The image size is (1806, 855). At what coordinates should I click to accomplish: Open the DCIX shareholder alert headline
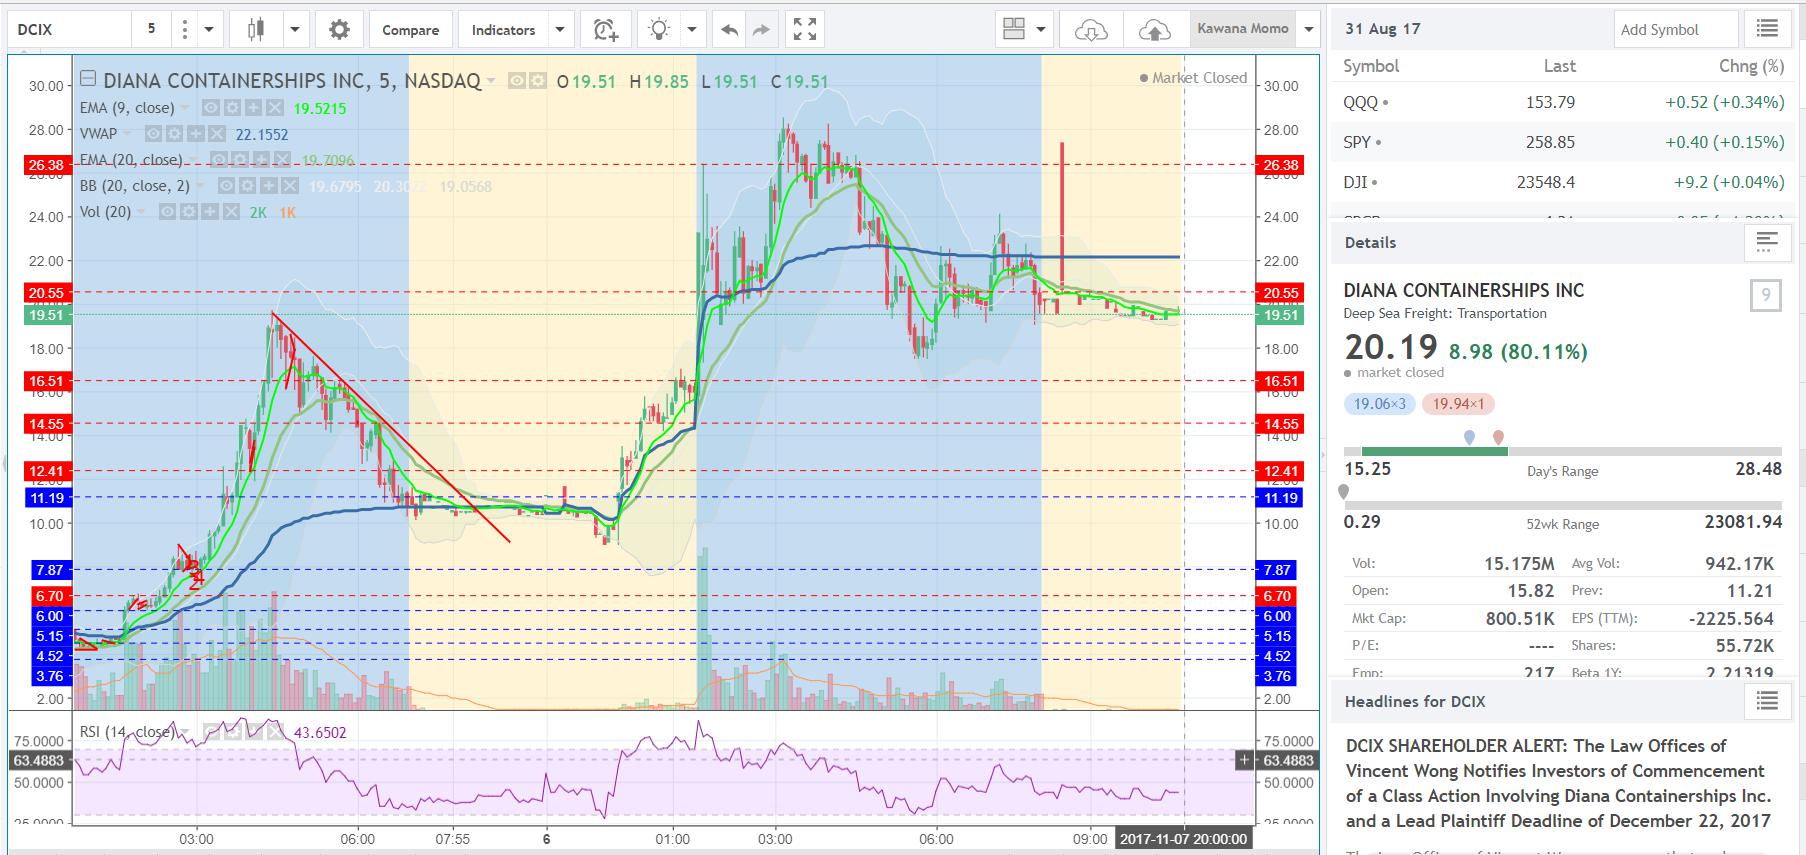click(1558, 783)
